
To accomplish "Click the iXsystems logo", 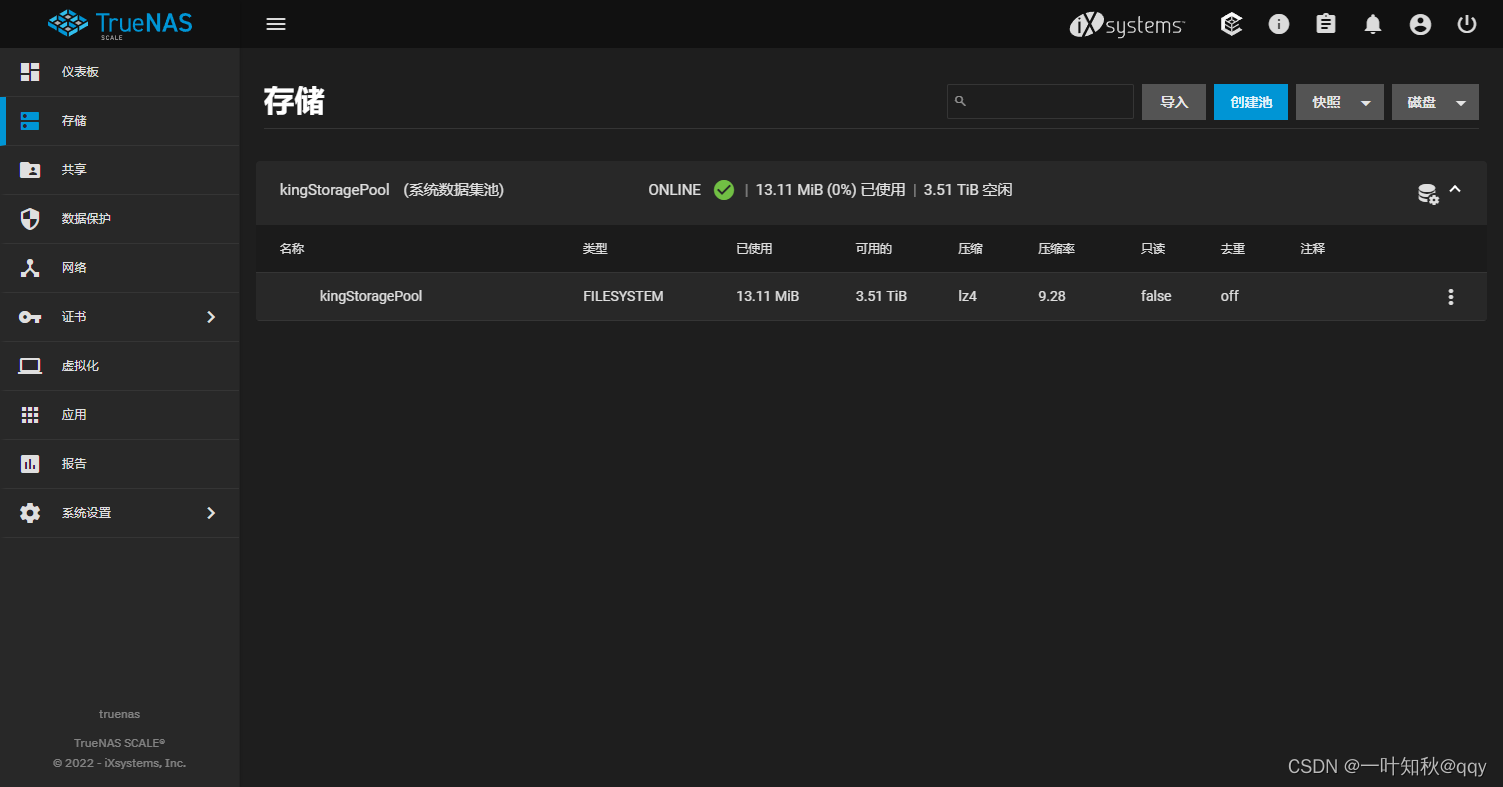I will tap(1127, 25).
